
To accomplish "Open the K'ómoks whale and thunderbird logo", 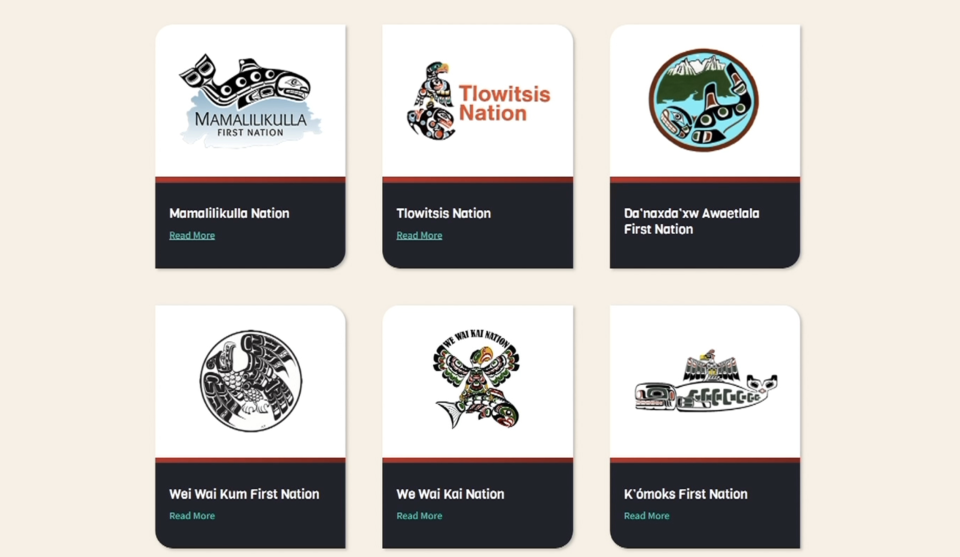I will (705, 381).
